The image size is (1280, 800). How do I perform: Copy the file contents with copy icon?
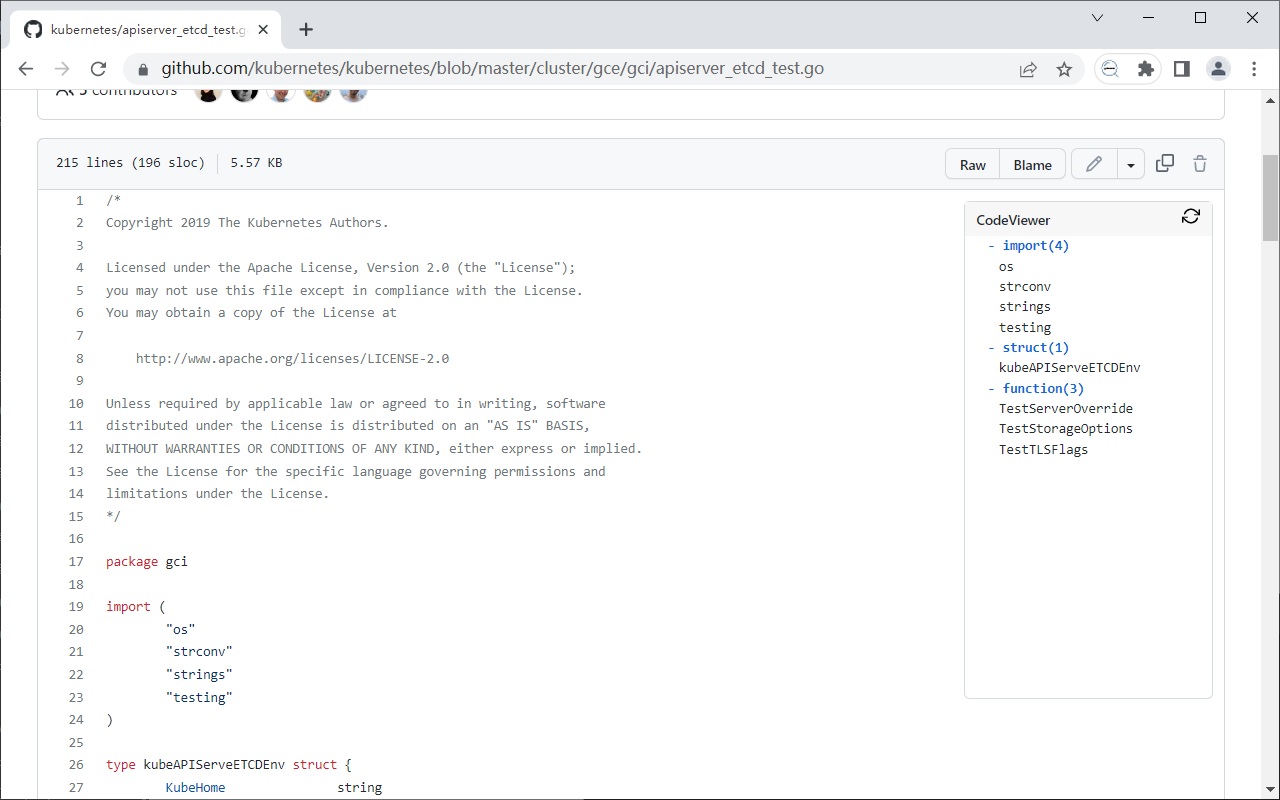(1164, 163)
